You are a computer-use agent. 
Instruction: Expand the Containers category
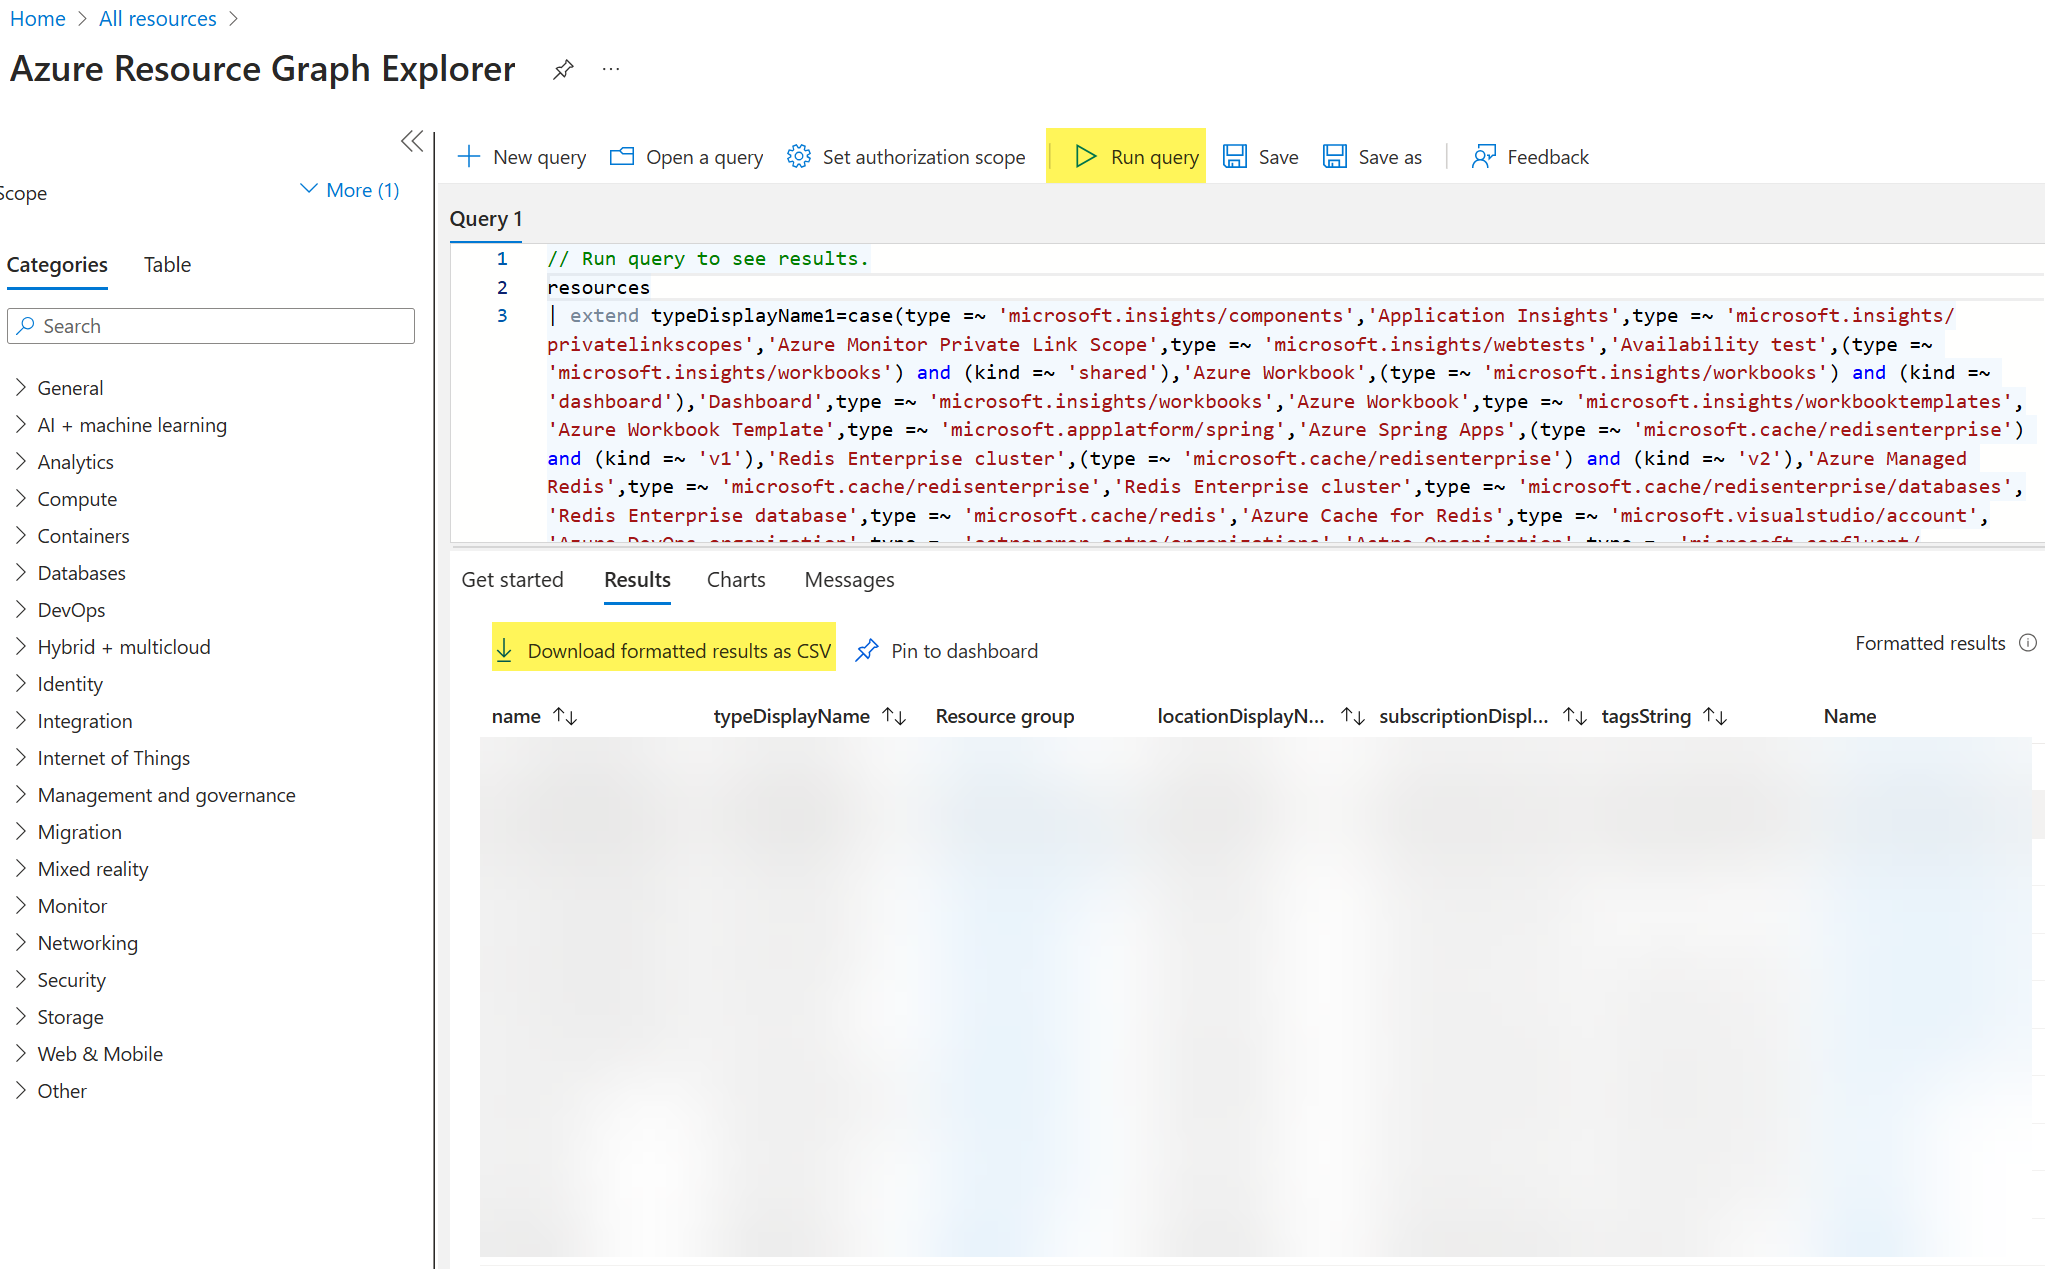[x=21, y=535]
